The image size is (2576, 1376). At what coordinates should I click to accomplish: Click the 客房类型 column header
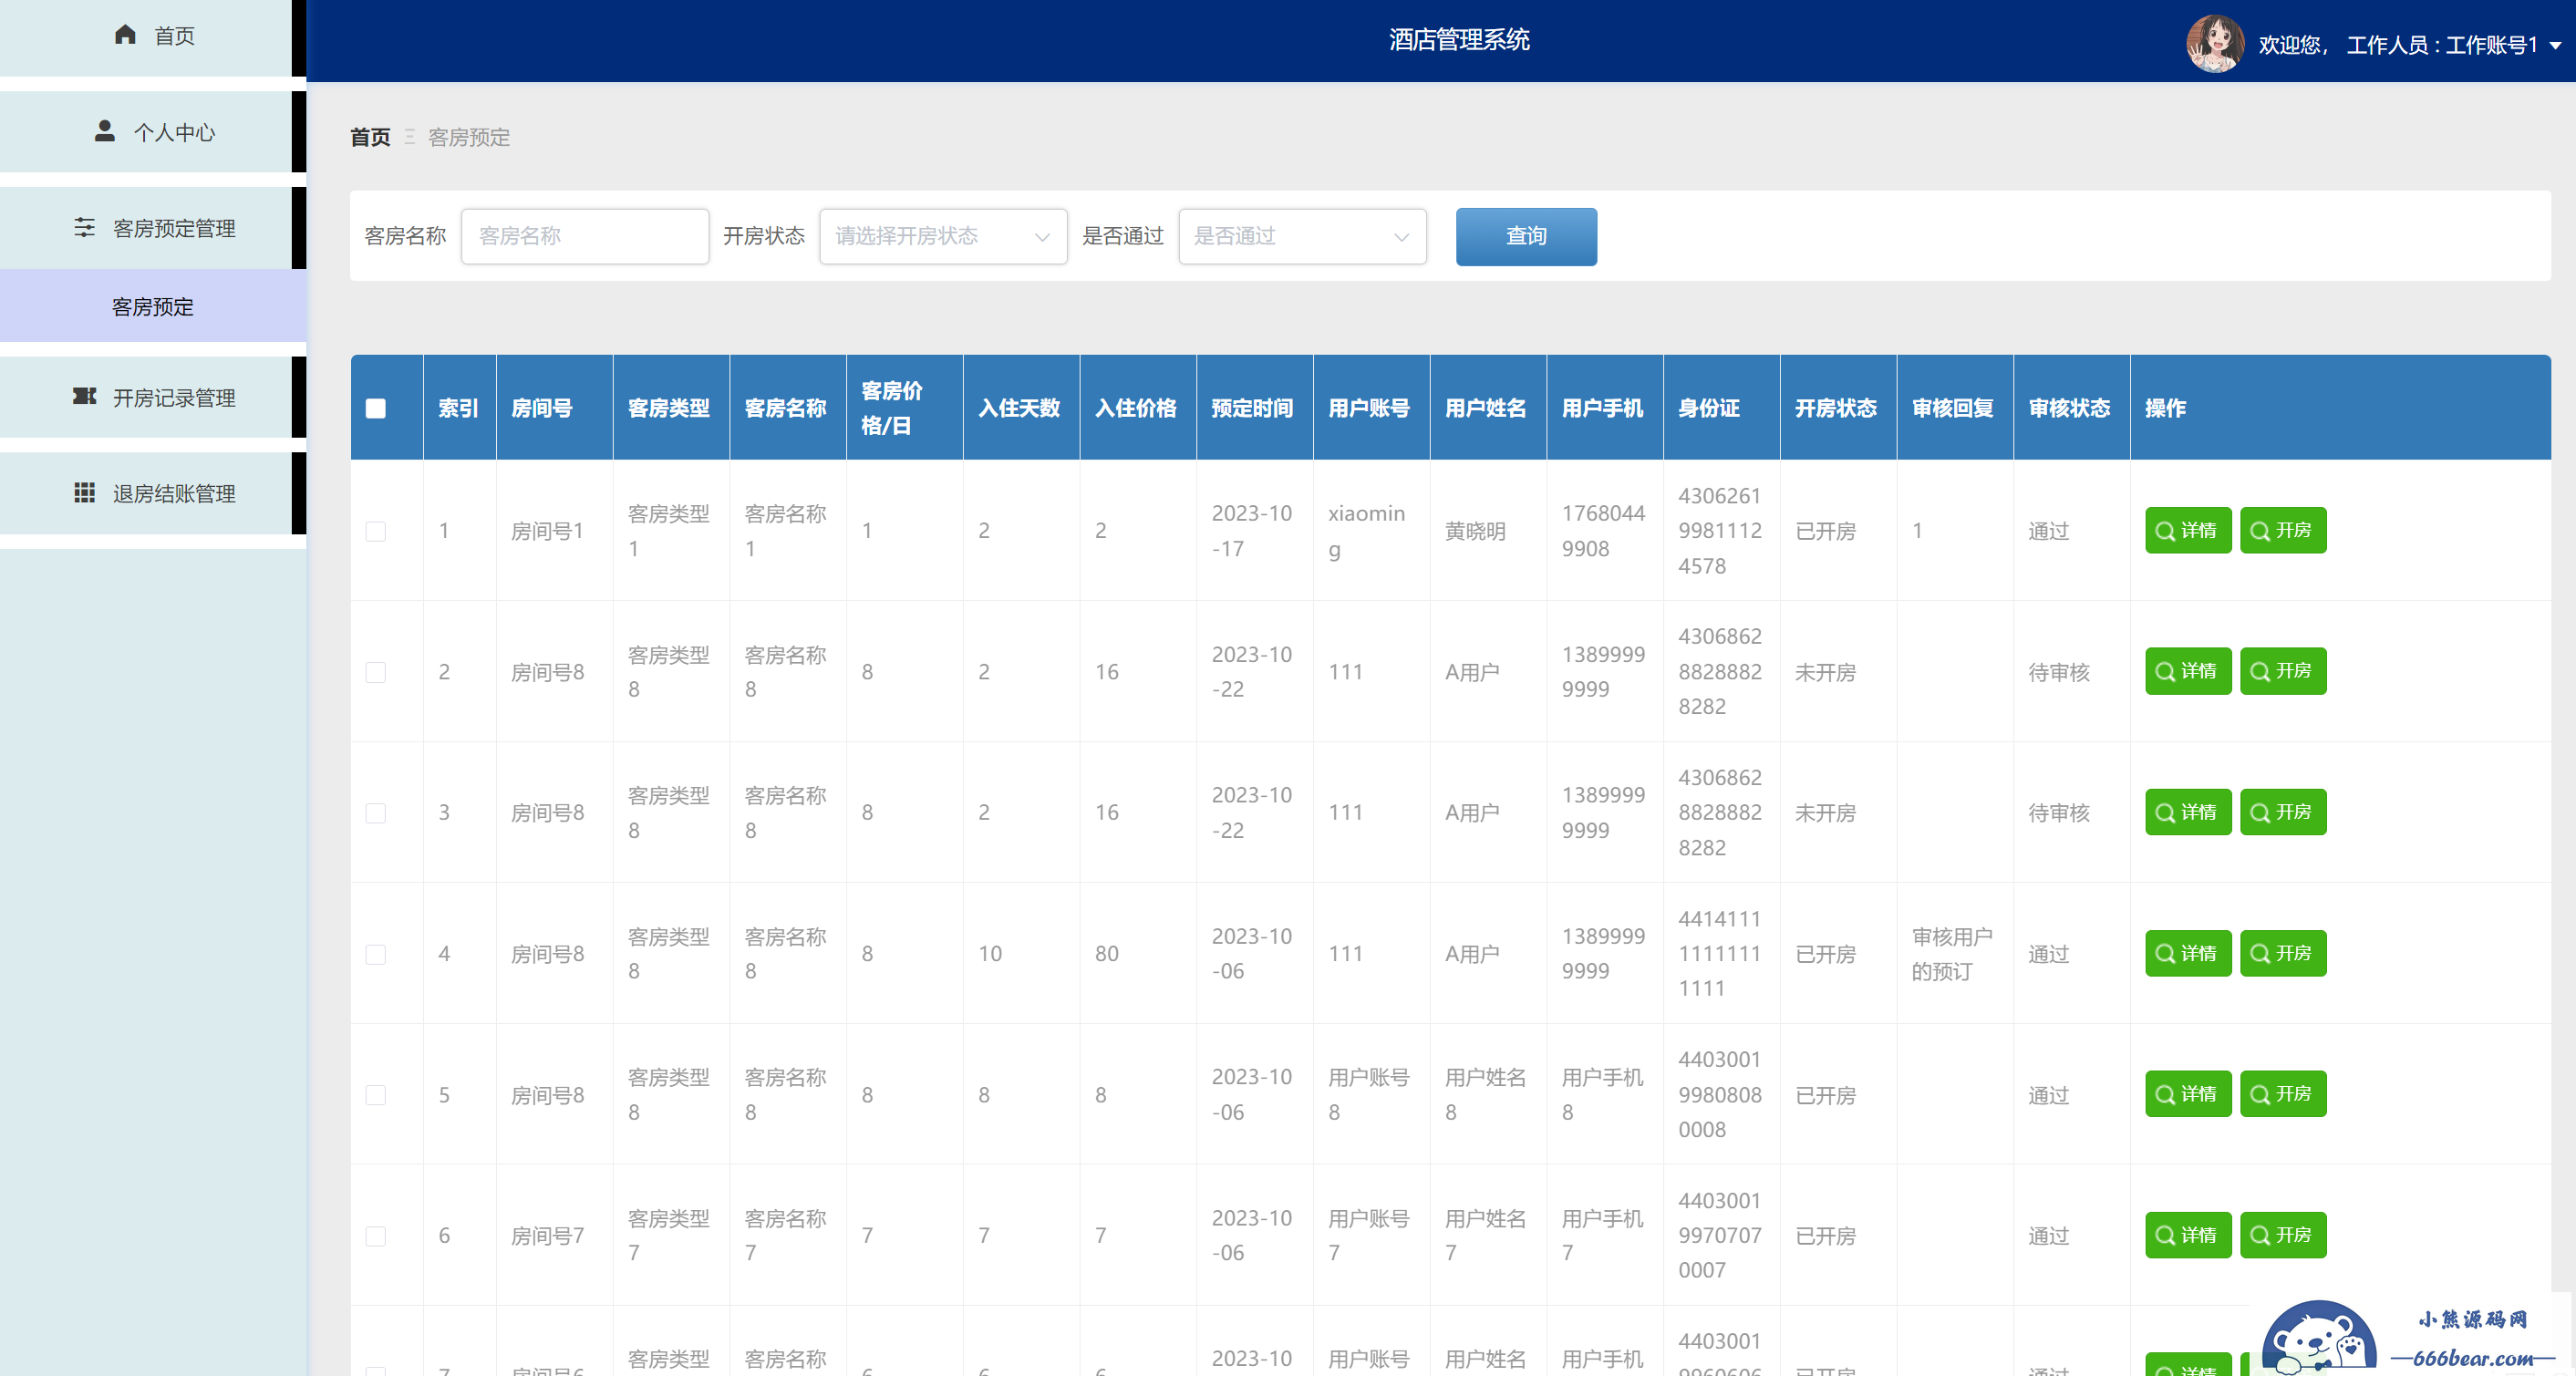[669, 408]
